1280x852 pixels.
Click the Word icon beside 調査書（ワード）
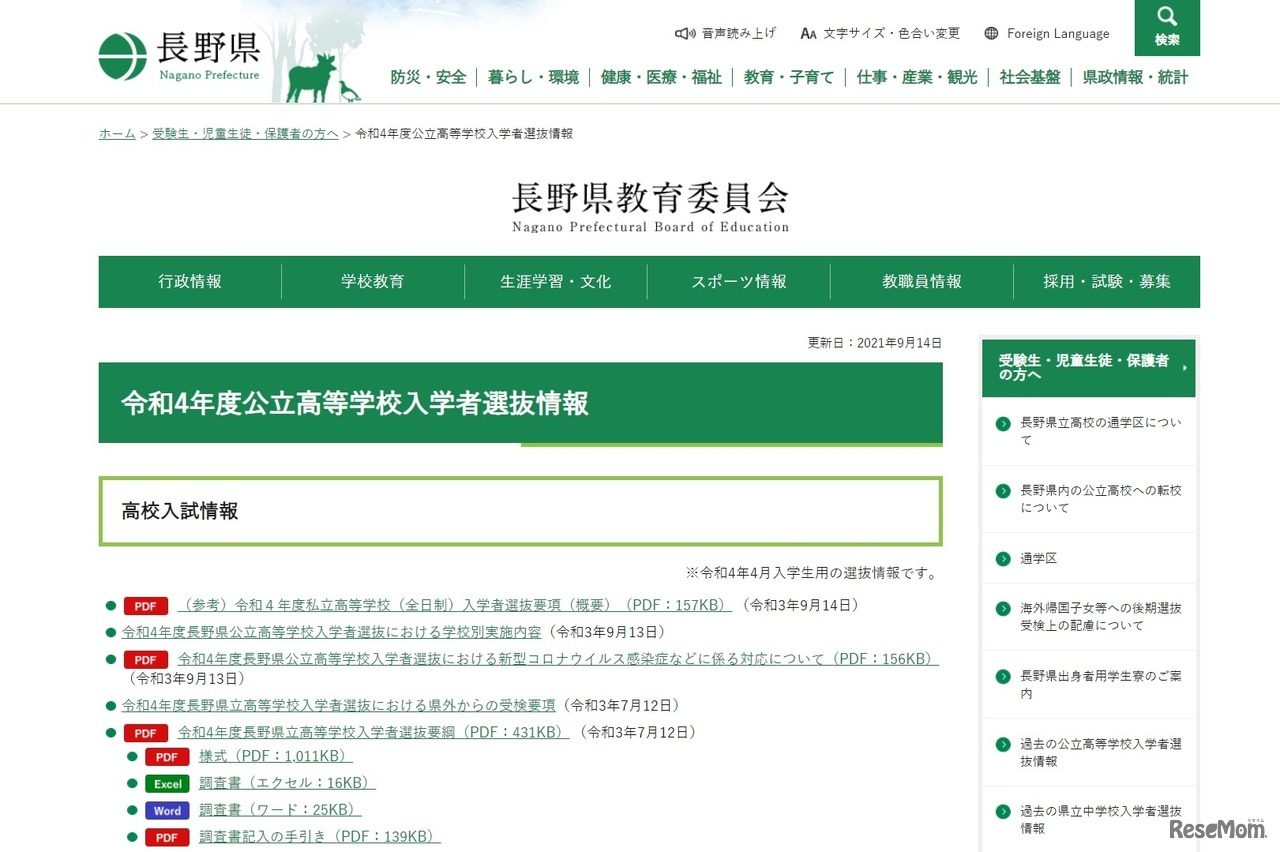click(166, 810)
